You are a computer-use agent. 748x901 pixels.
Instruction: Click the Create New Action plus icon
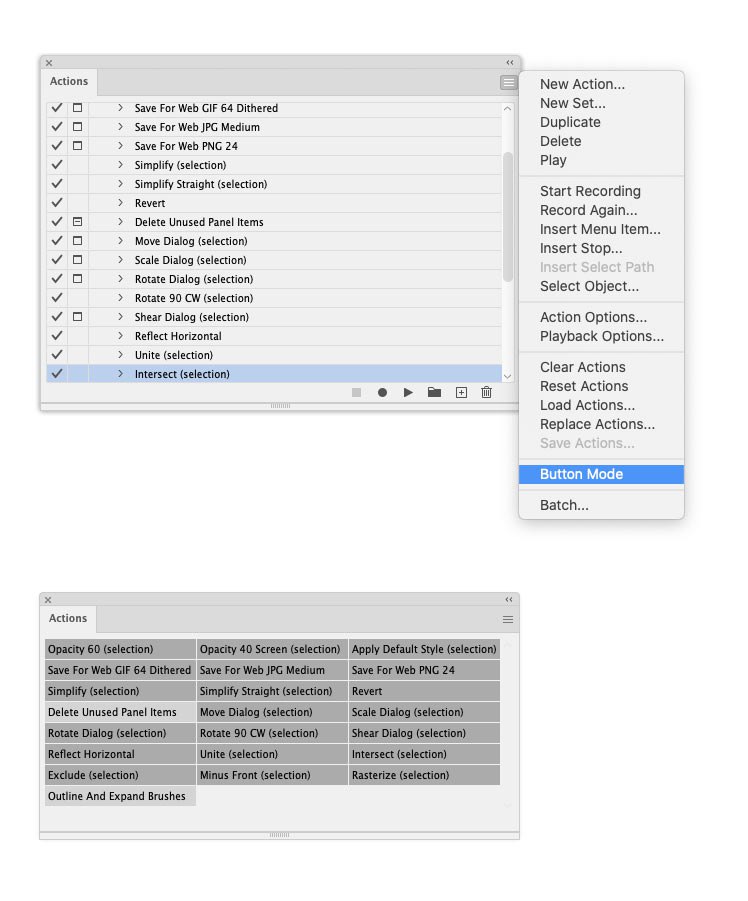click(461, 392)
